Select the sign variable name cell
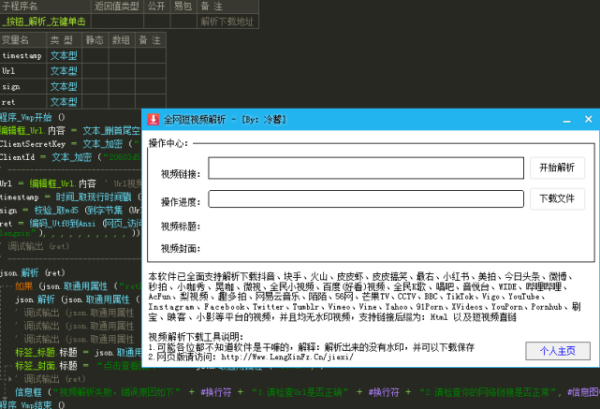The image size is (600, 409). (x=24, y=87)
